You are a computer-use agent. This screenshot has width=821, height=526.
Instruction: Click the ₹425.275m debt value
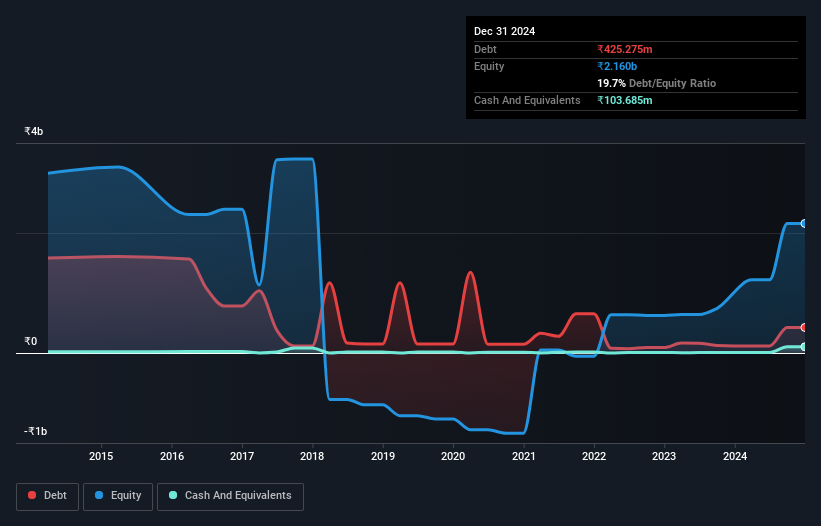(625, 49)
